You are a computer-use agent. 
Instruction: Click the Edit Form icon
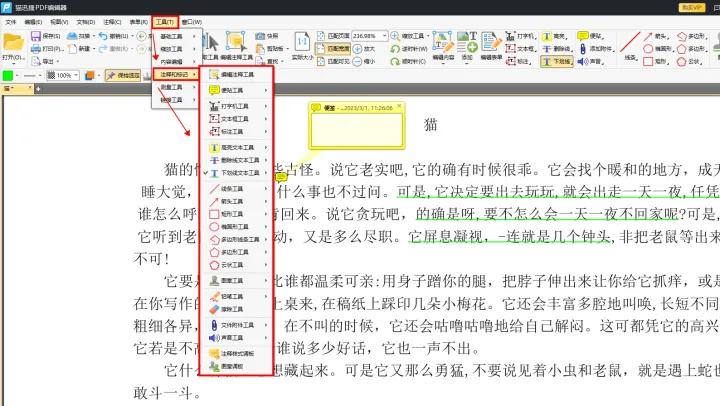tap(491, 42)
